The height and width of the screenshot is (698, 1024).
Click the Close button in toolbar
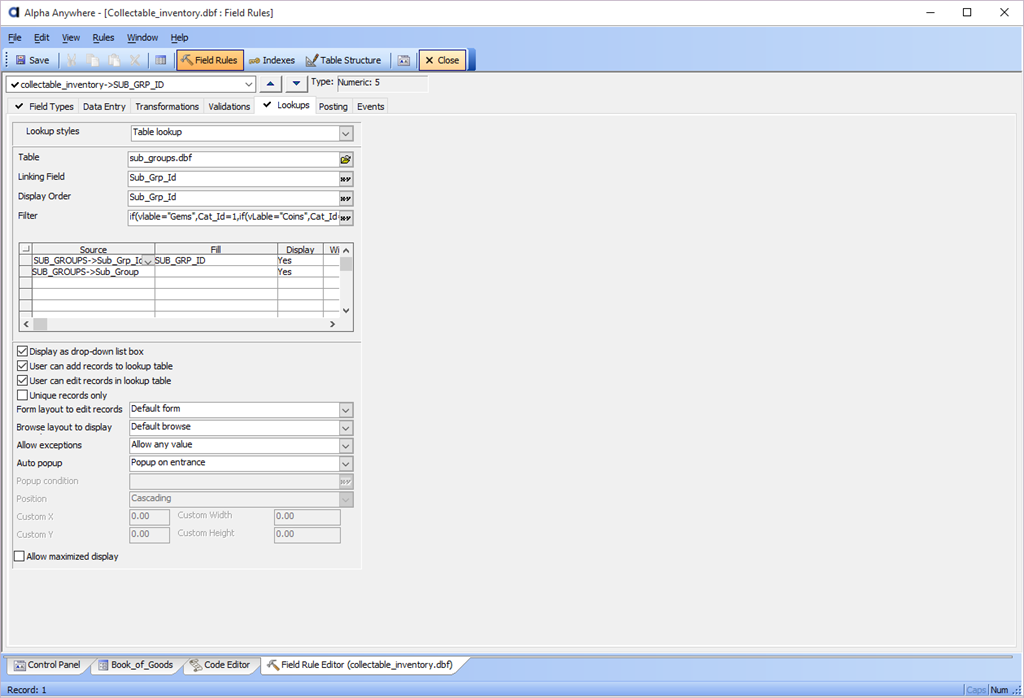pos(441,60)
